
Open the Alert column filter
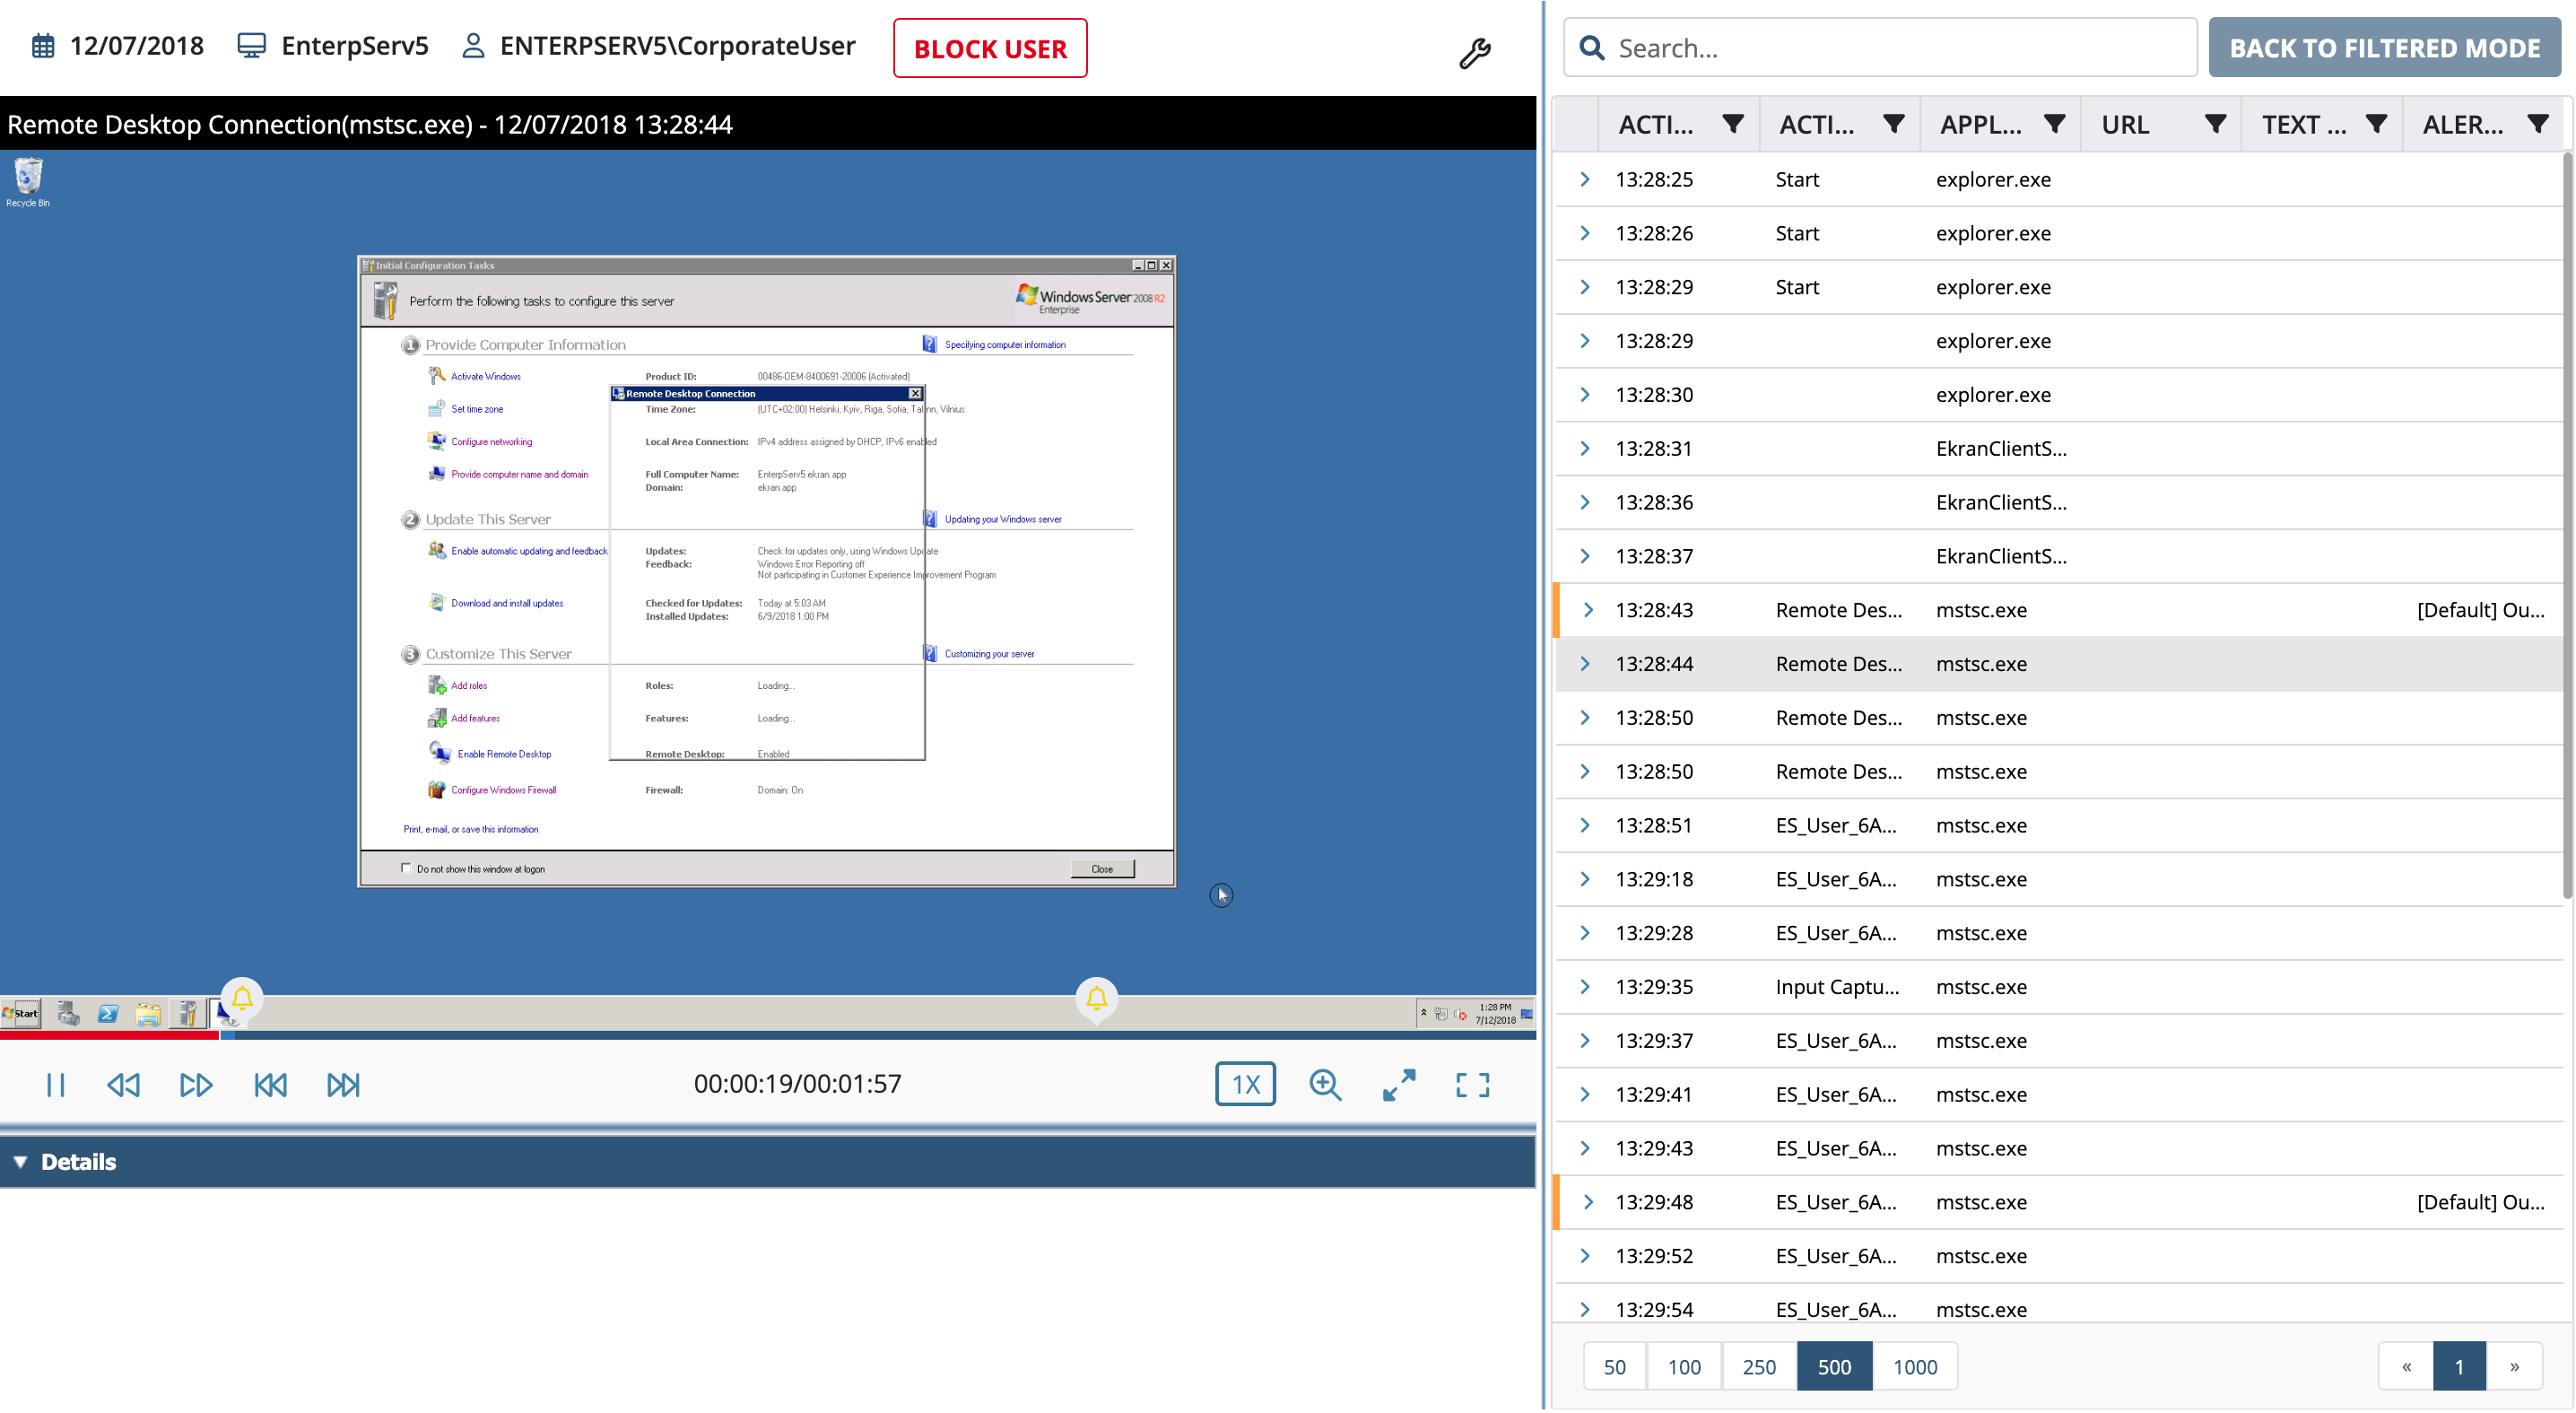point(2537,124)
